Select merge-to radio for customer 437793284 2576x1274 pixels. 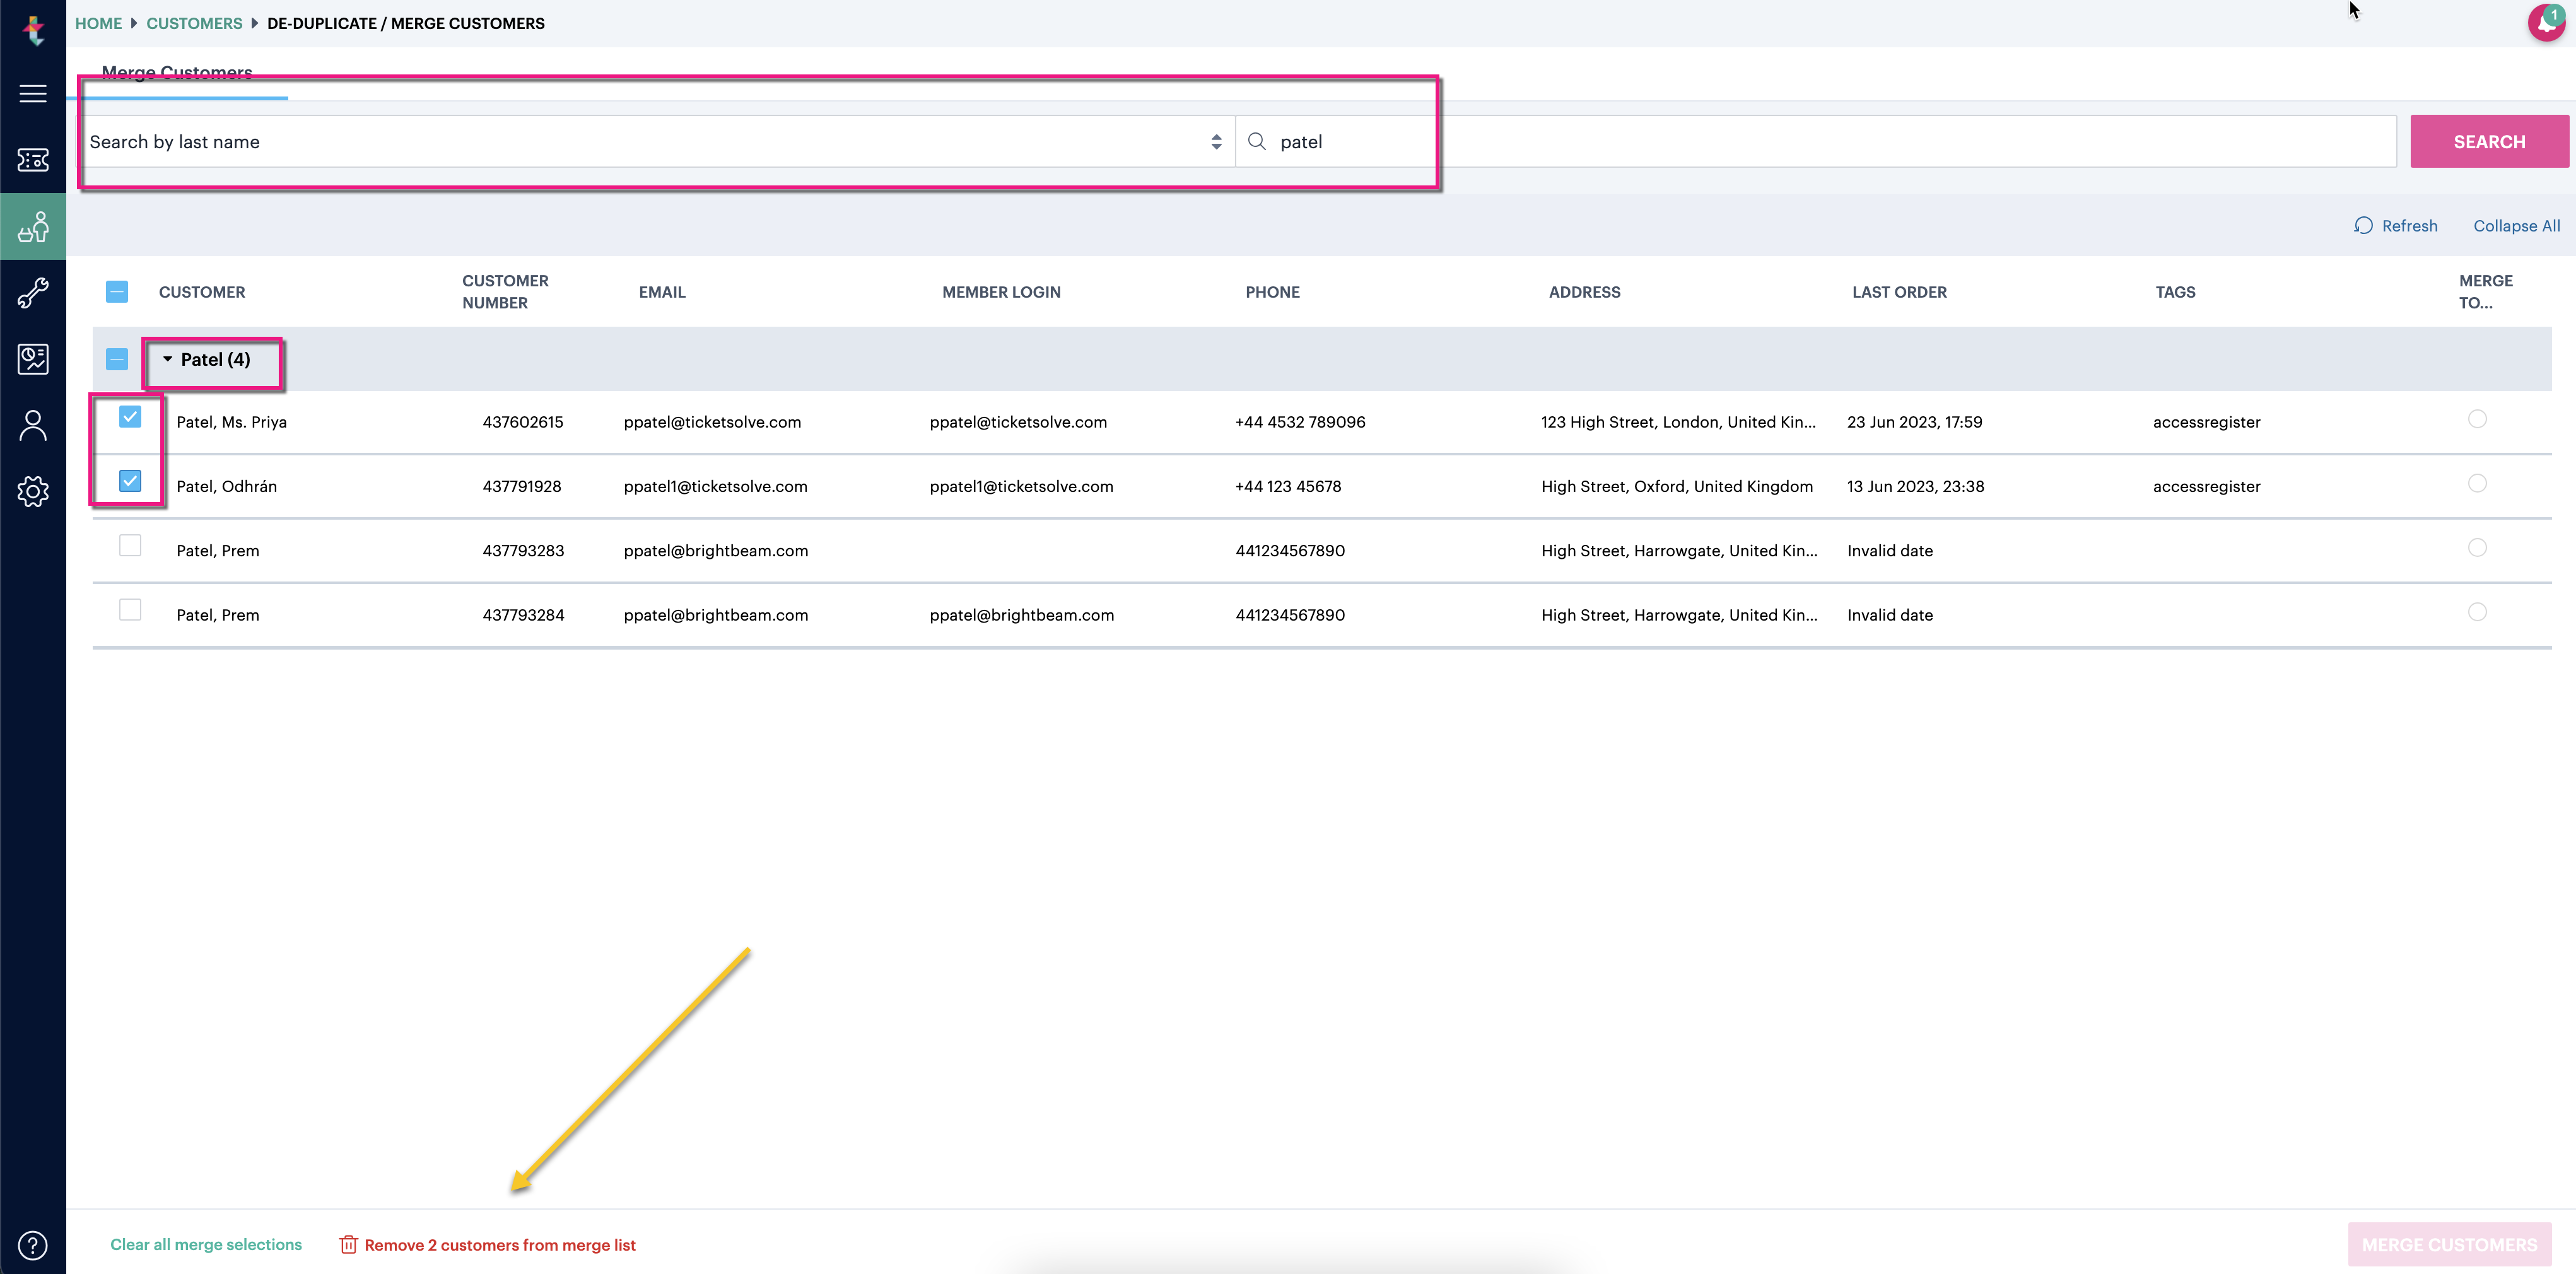click(2477, 611)
